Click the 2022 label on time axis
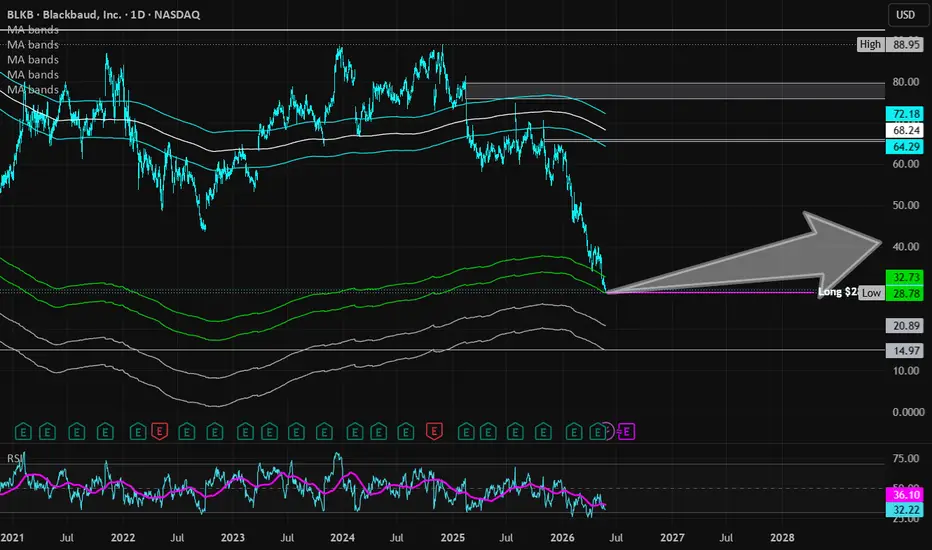 [x=123, y=538]
